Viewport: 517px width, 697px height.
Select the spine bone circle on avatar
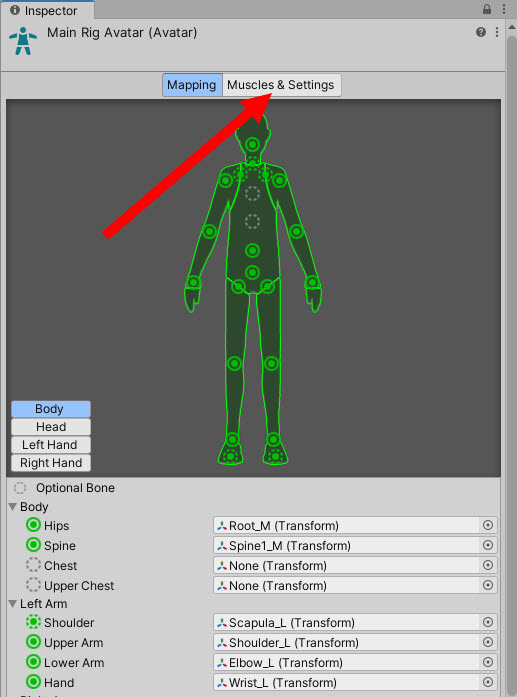click(x=252, y=250)
